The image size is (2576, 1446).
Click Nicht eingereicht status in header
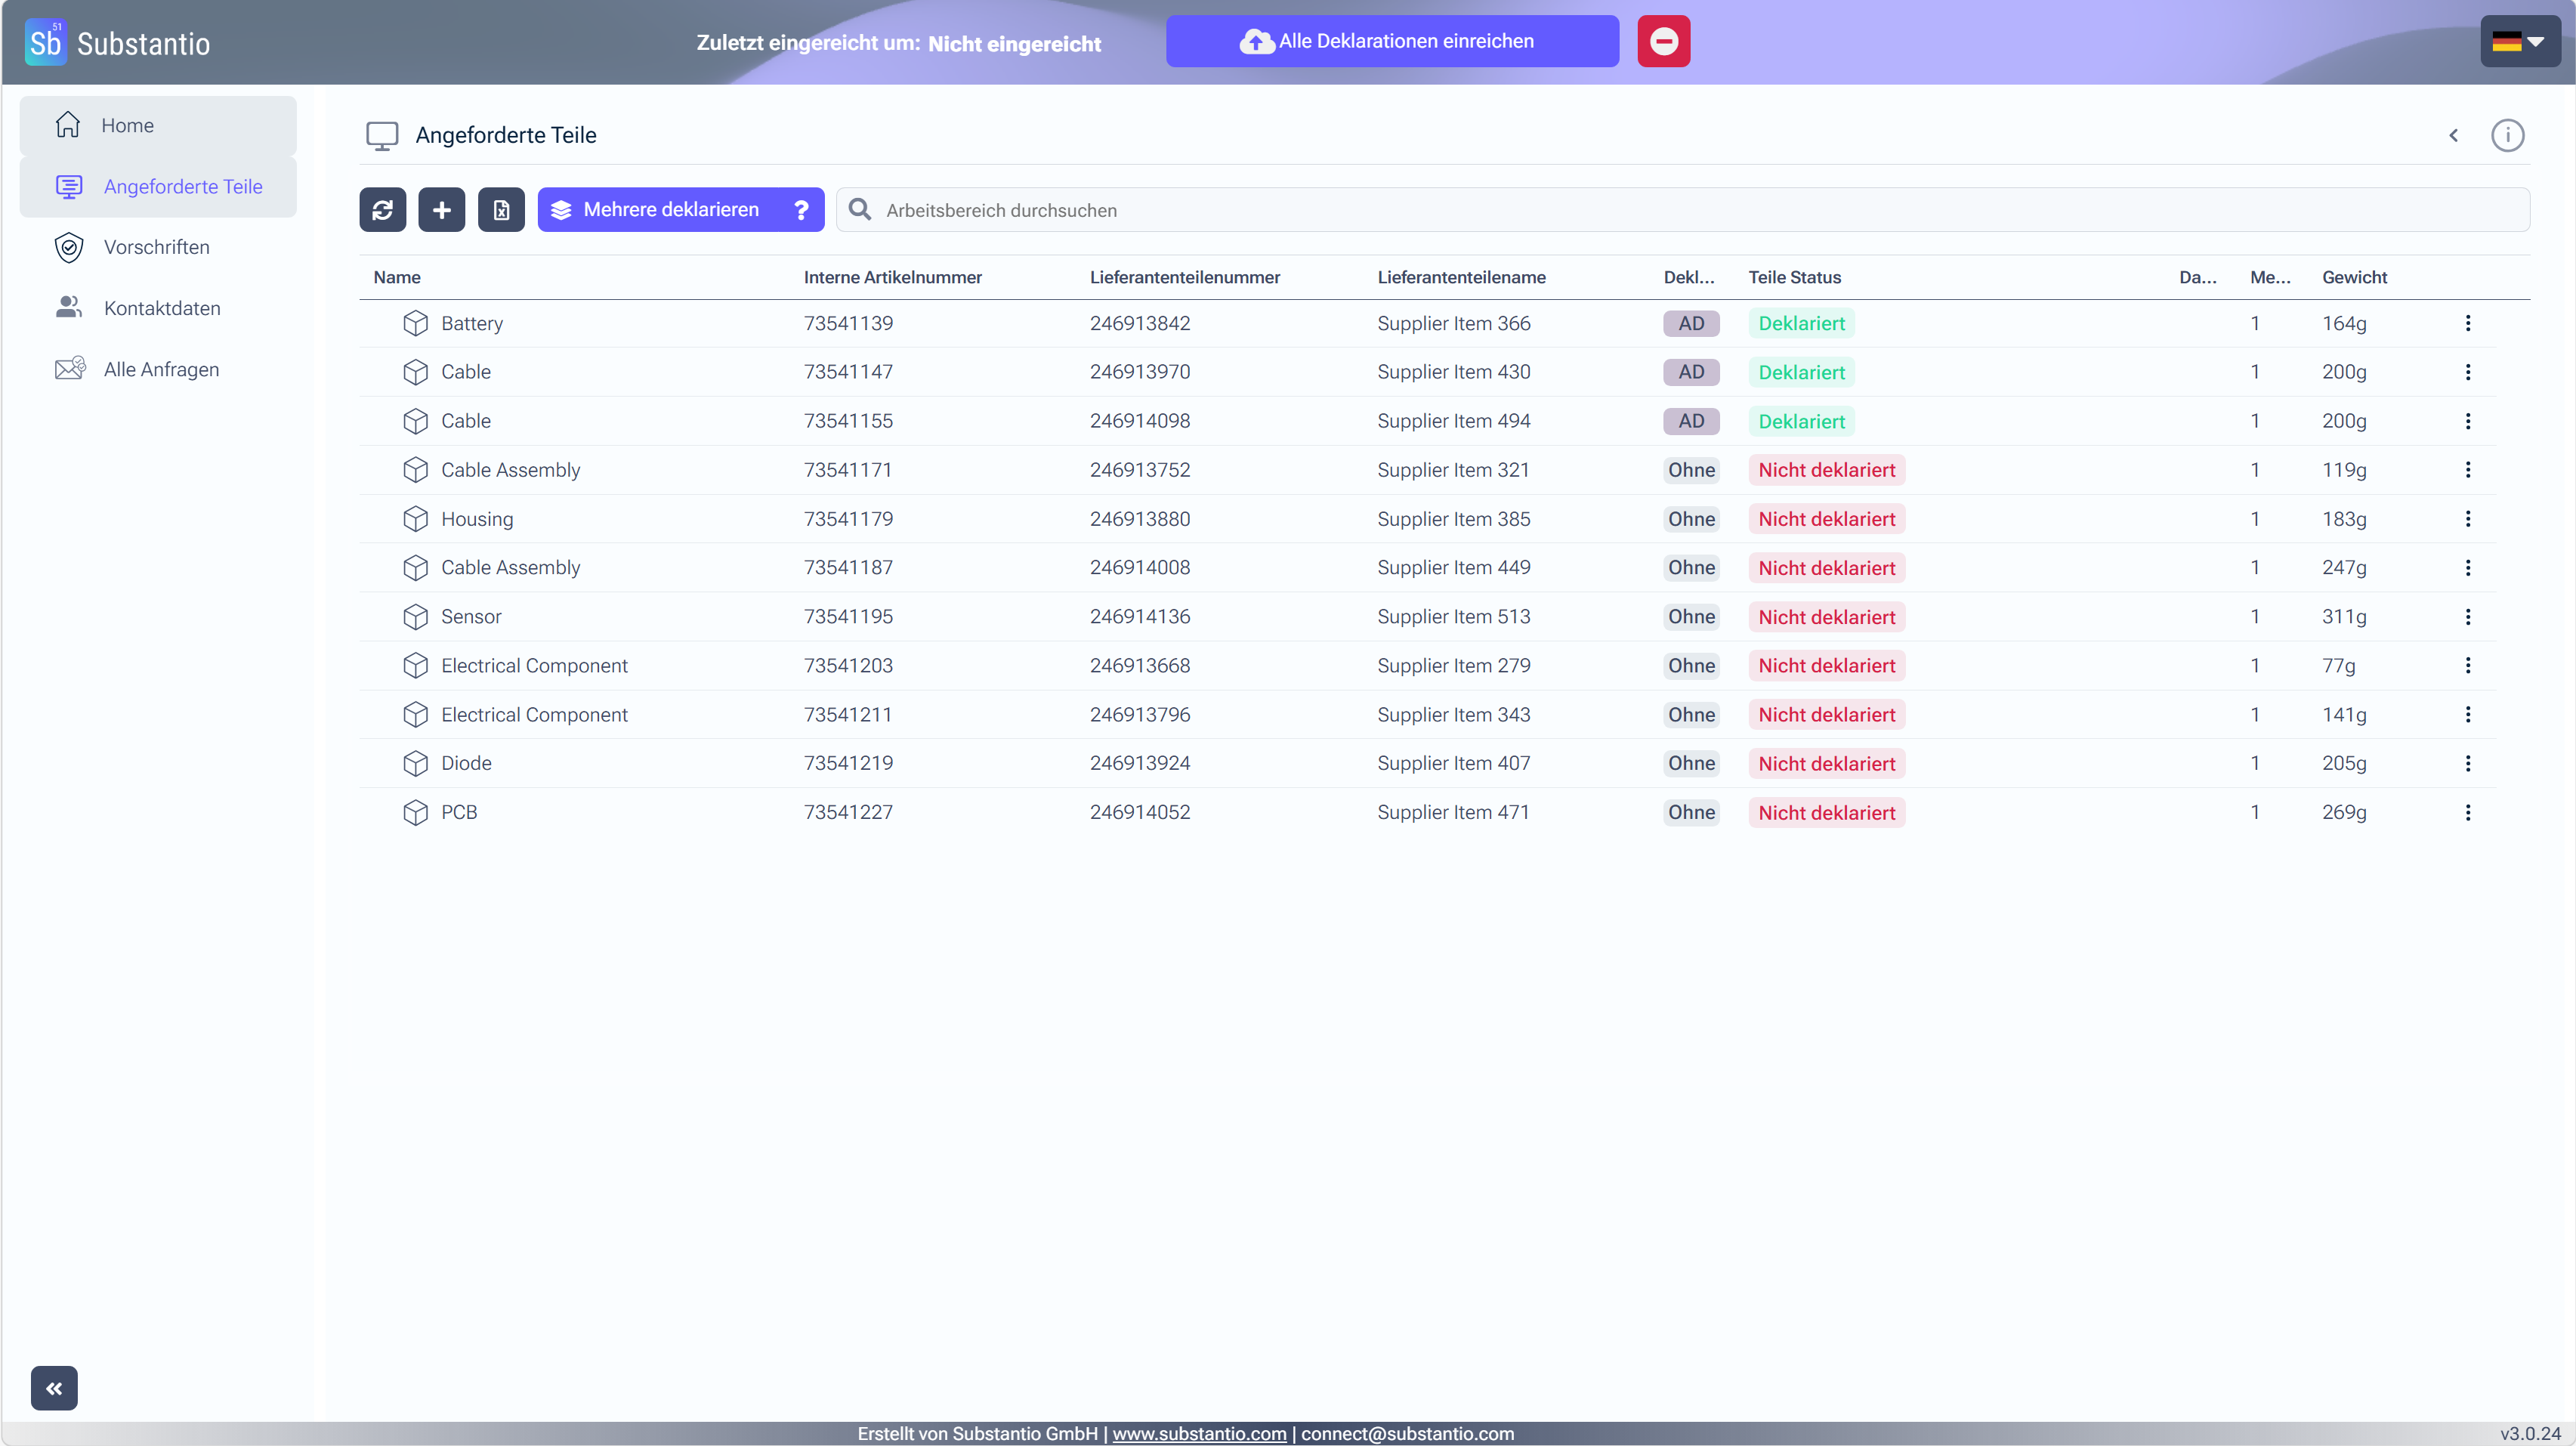click(1014, 43)
